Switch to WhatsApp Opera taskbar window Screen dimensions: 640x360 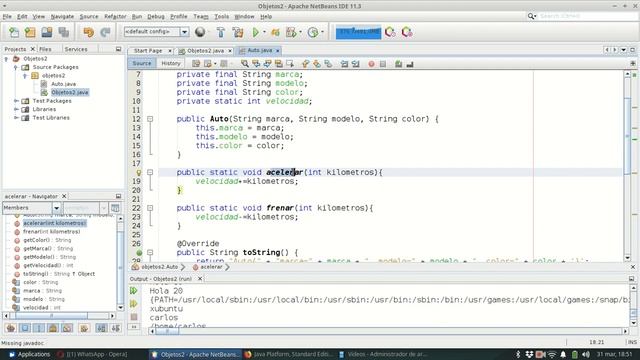tap(92, 354)
